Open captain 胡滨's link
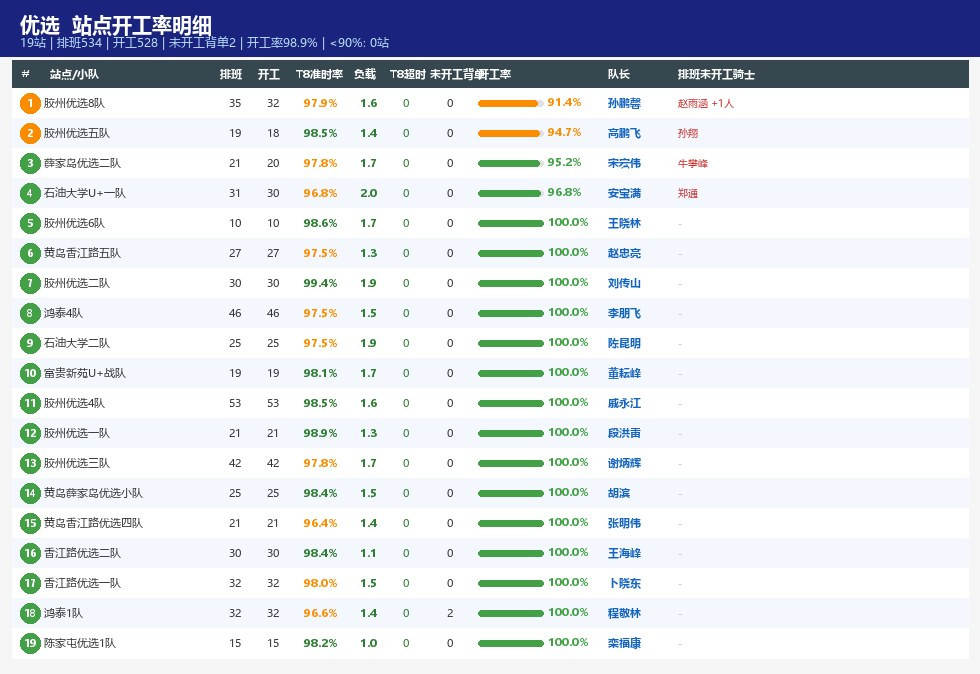 click(619, 493)
